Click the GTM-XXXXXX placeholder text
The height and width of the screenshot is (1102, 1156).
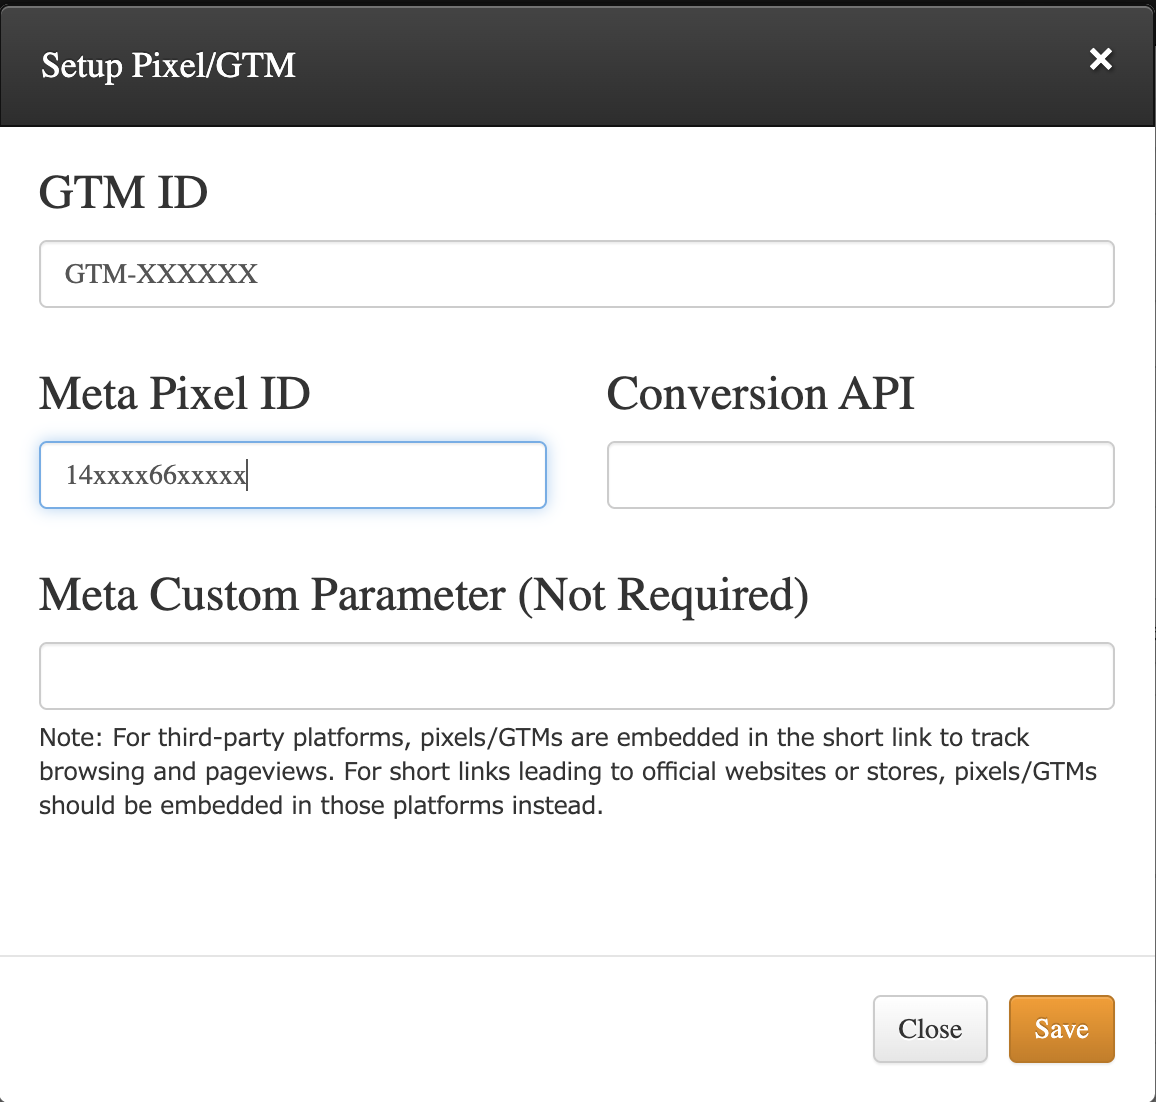[x=161, y=274]
